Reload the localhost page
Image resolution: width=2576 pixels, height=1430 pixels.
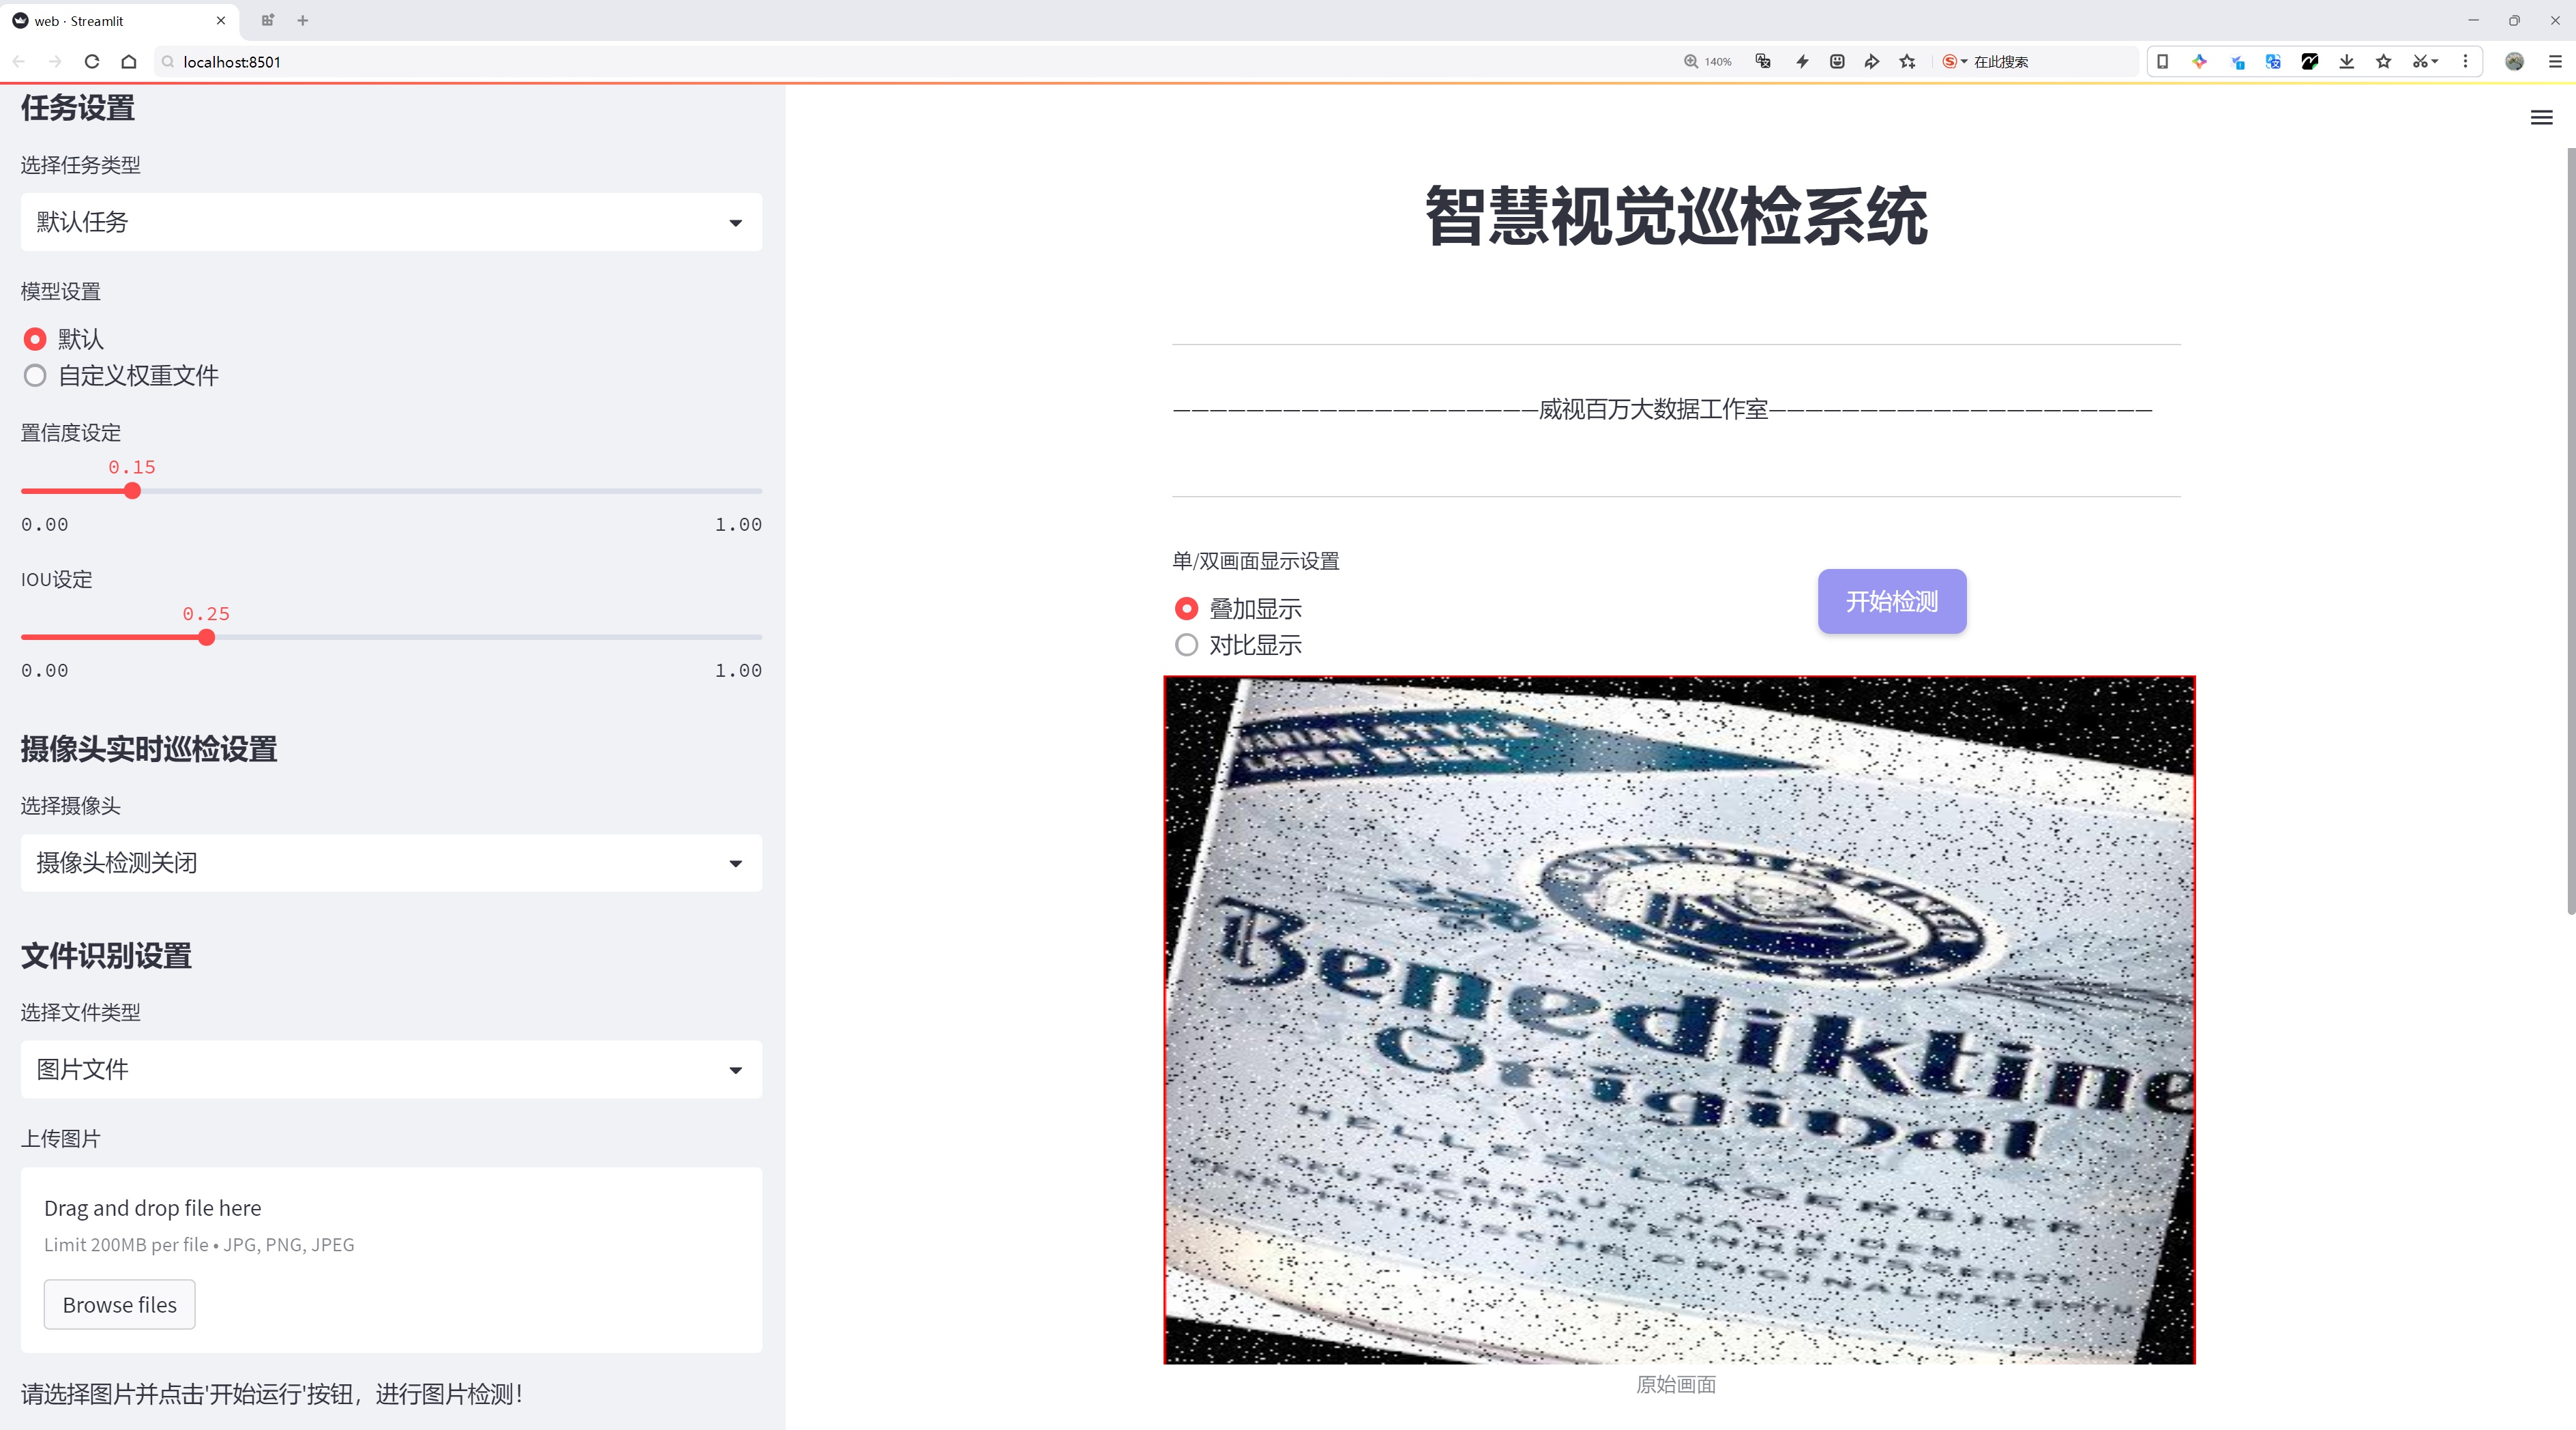tap(92, 61)
